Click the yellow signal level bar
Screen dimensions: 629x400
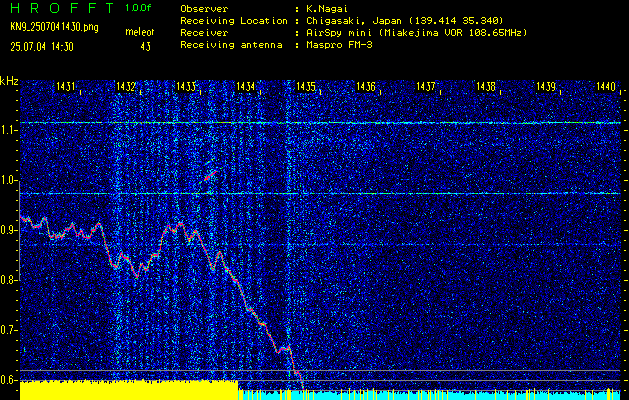point(129,390)
